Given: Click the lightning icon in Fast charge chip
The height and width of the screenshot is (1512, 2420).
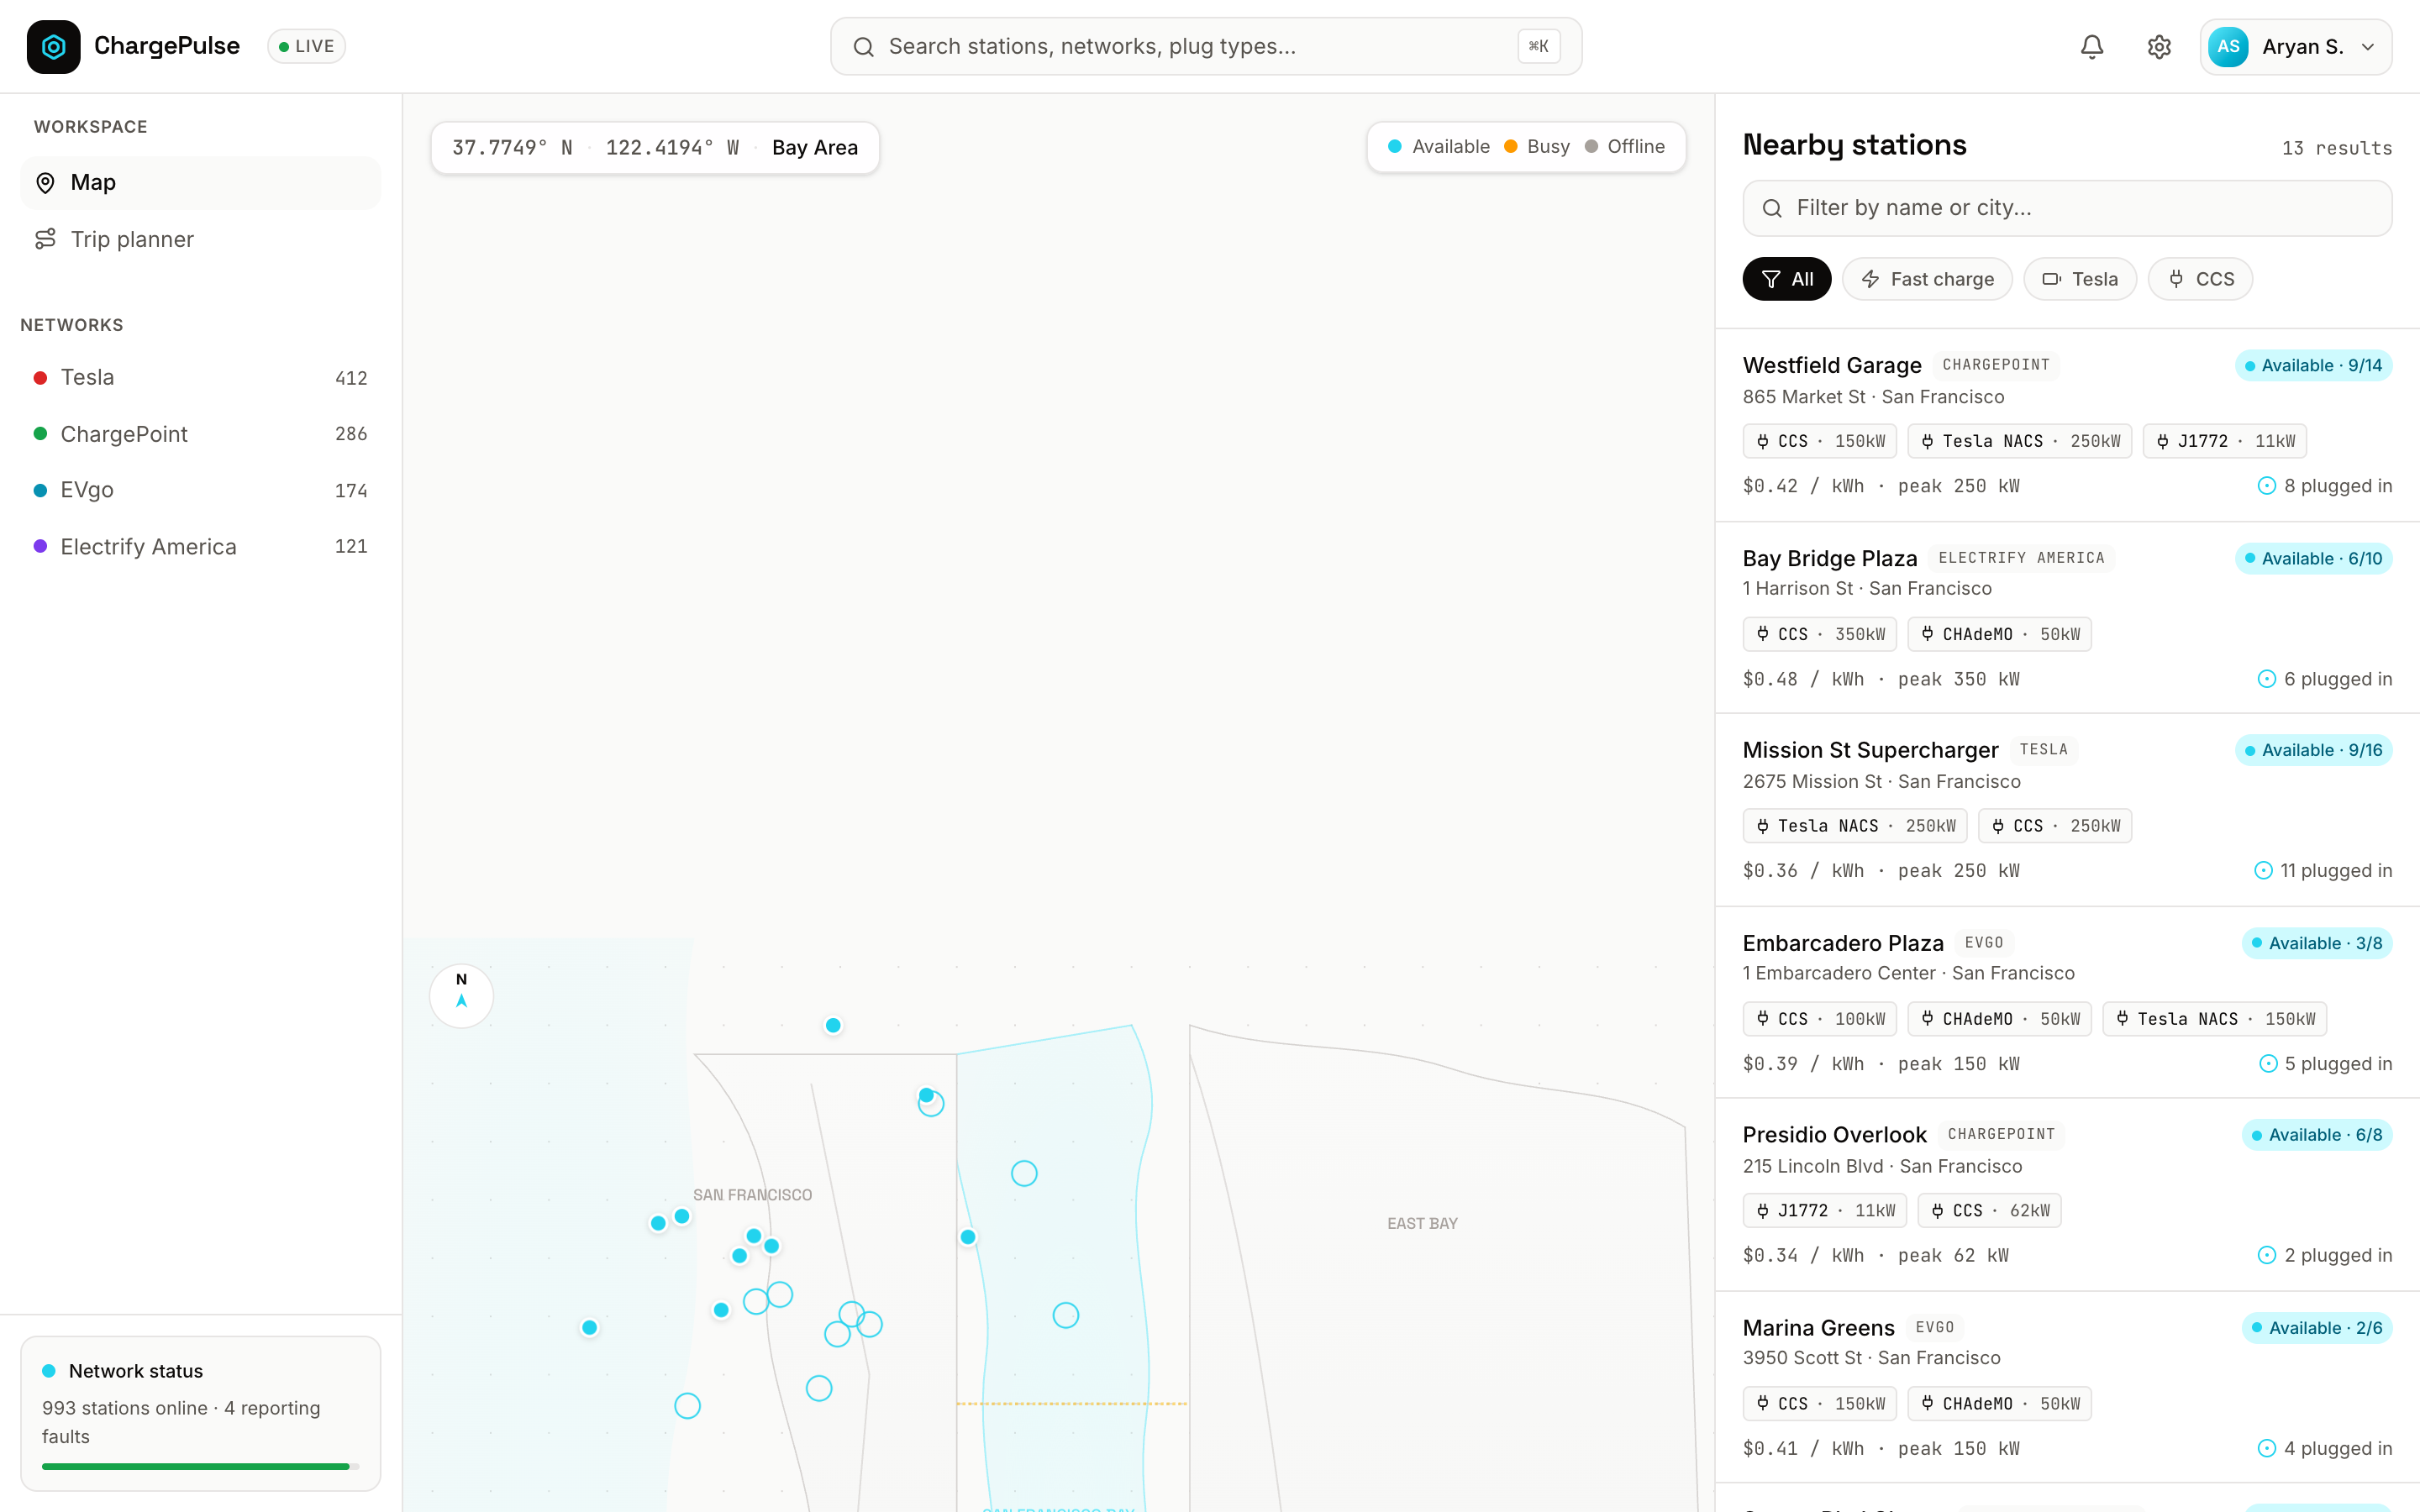Looking at the screenshot, I should tap(1870, 279).
